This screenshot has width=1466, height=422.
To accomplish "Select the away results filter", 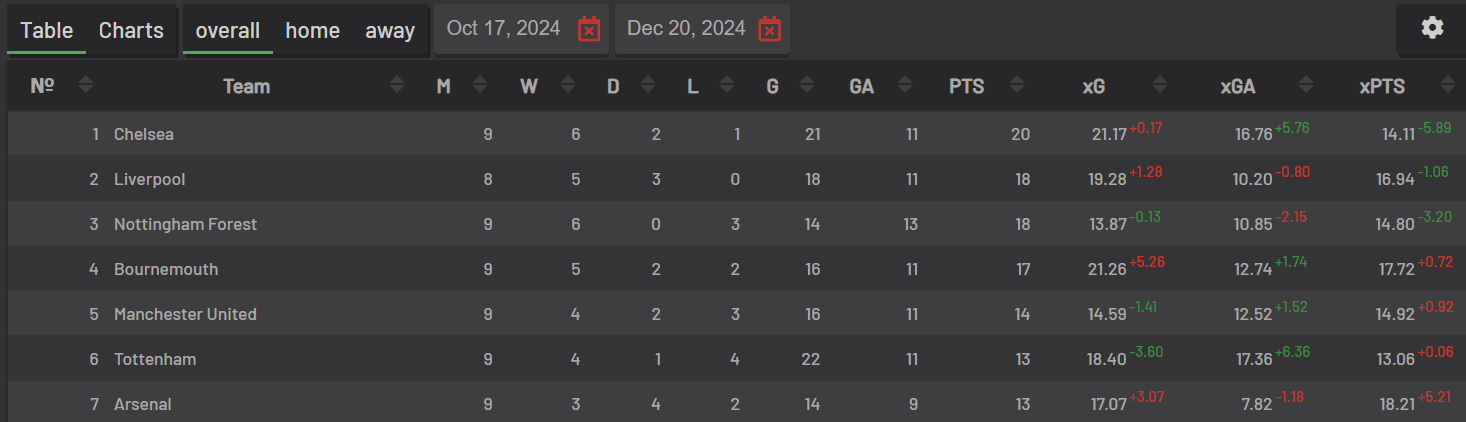I will [390, 31].
